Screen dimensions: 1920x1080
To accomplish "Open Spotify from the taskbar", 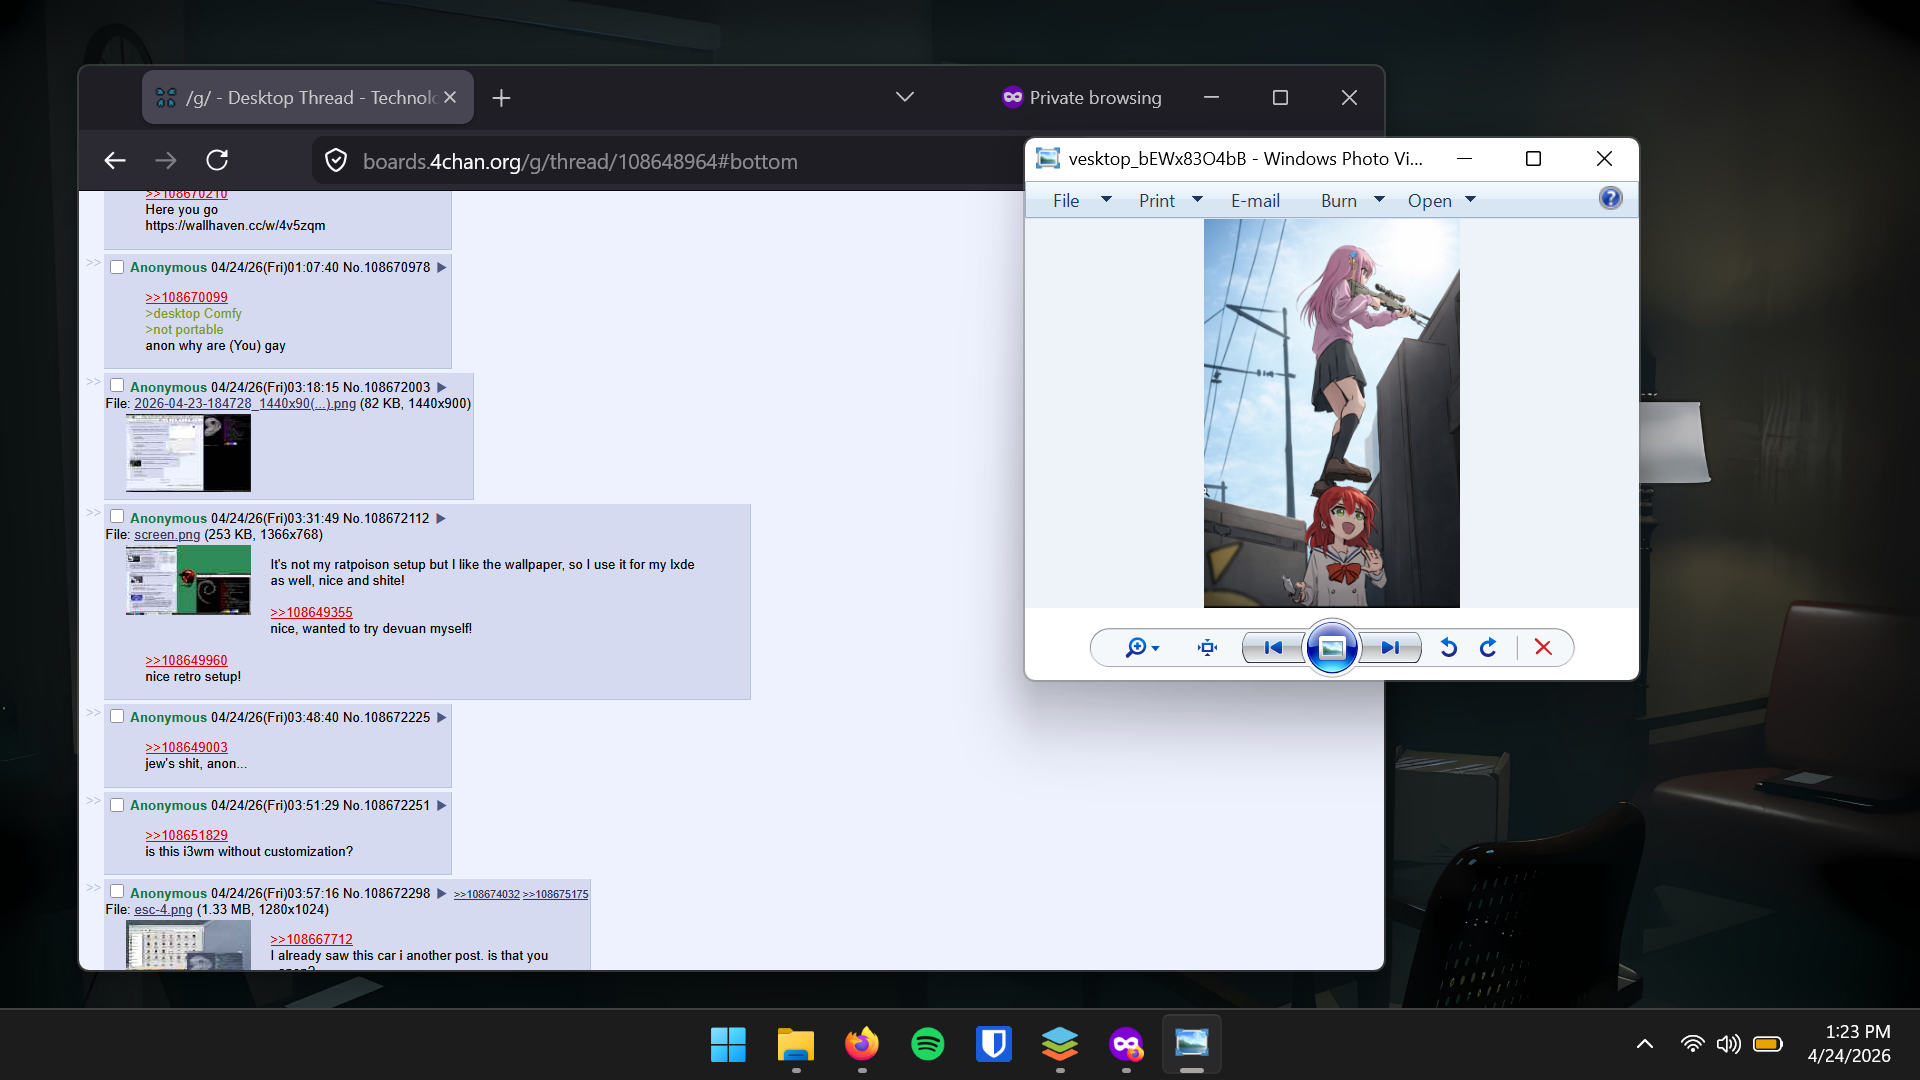I will tap(927, 1045).
